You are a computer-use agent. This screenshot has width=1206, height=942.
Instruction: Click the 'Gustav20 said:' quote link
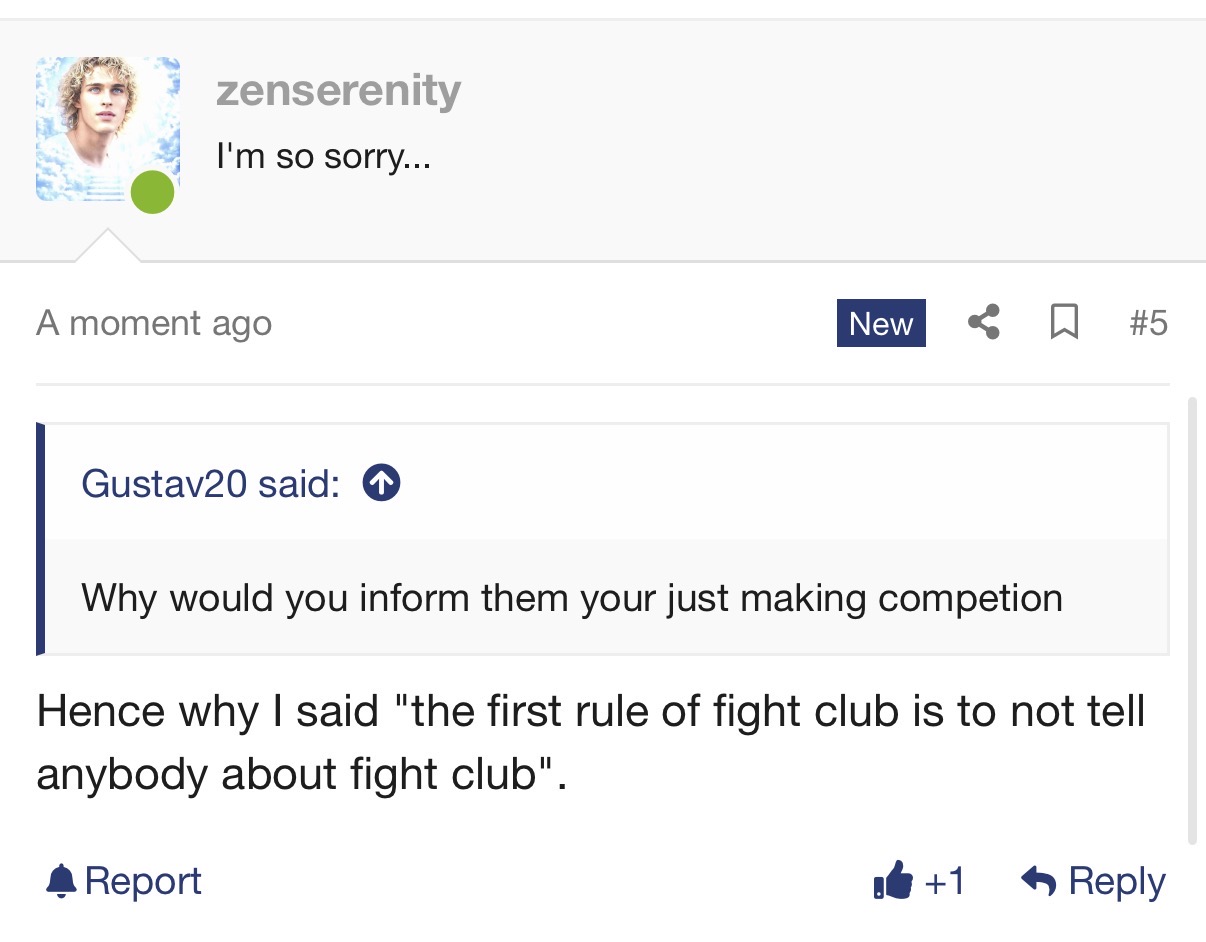pos(210,484)
